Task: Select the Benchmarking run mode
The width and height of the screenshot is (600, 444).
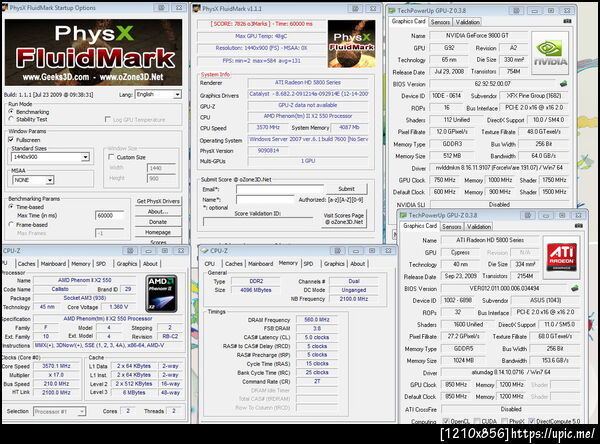Action: pyautogui.click(x=11, y=112)
